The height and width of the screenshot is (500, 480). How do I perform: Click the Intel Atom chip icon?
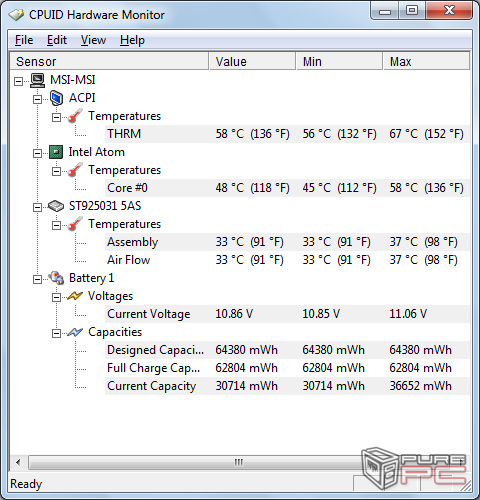point(56,152)
